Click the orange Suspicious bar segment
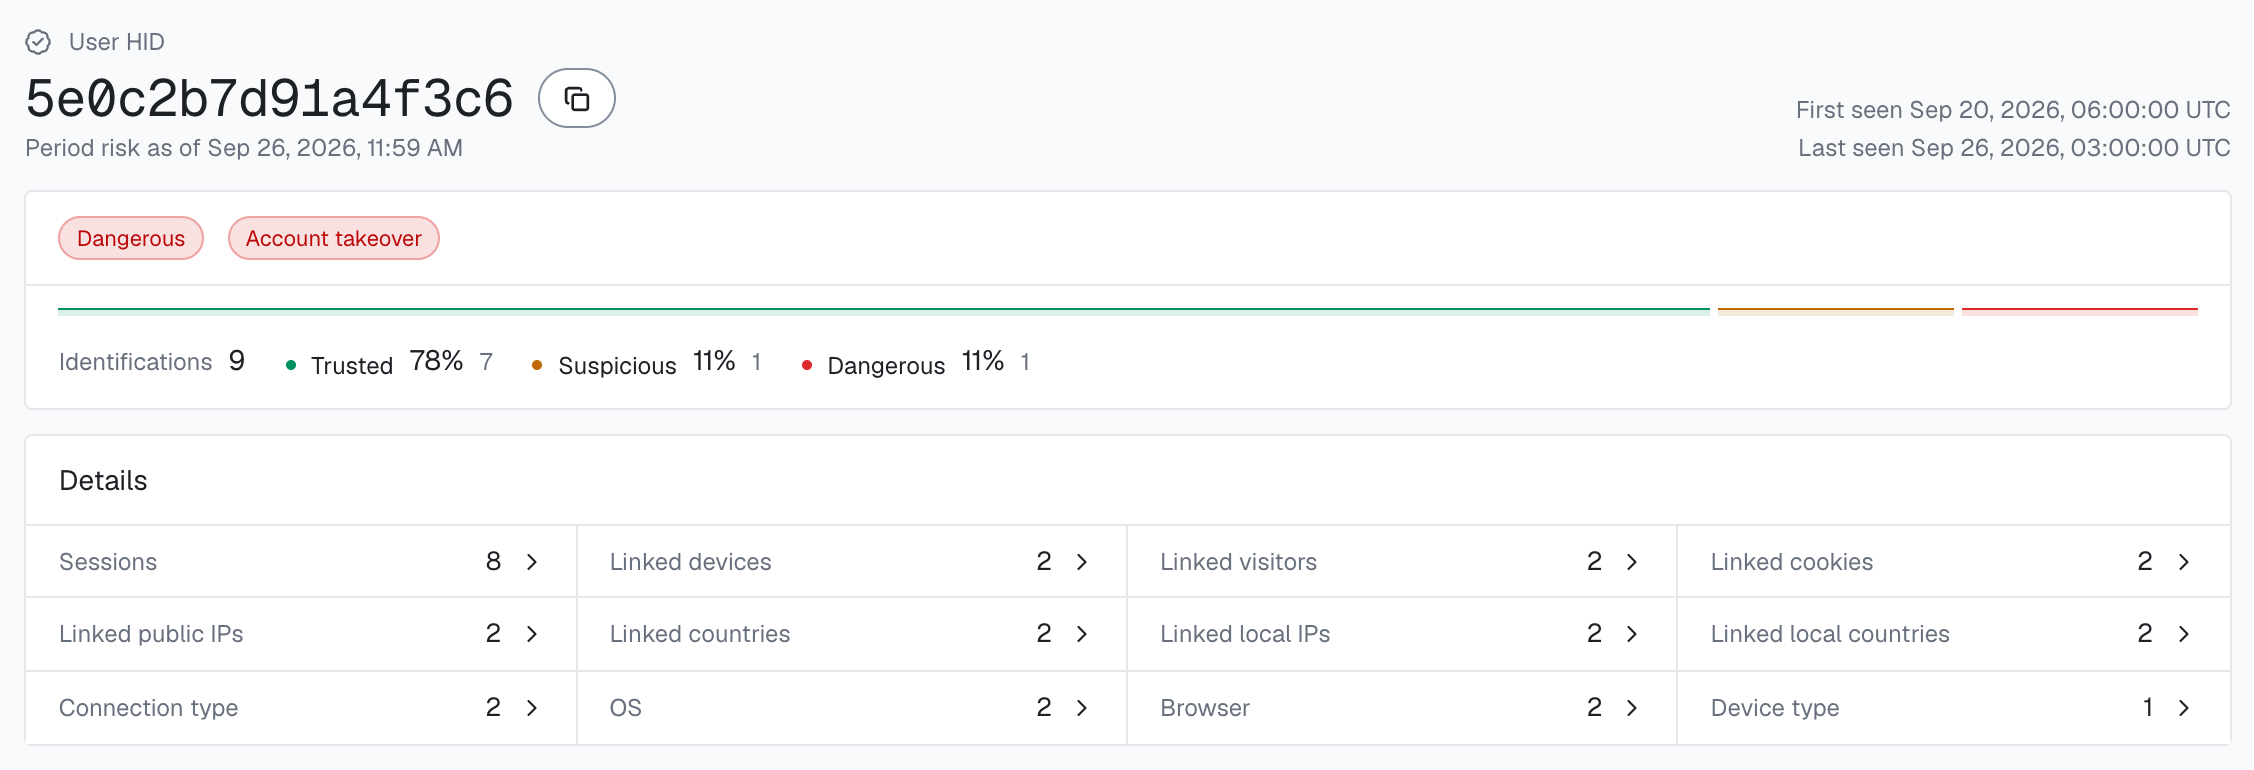The image size is (2254, 770). (1836, 310)
